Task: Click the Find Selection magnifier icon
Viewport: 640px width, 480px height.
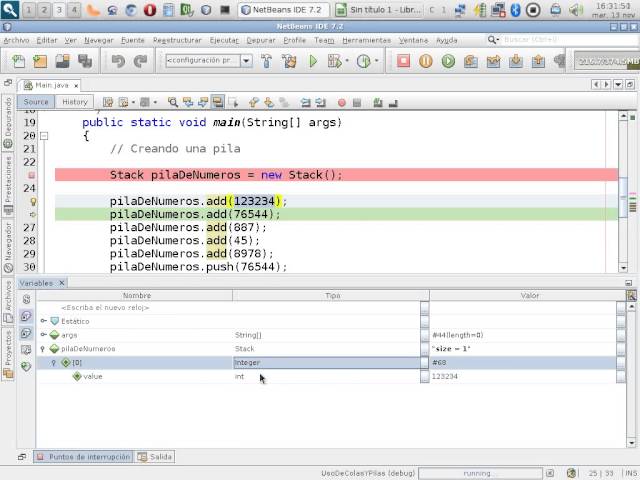Action: tap(173, 102)
